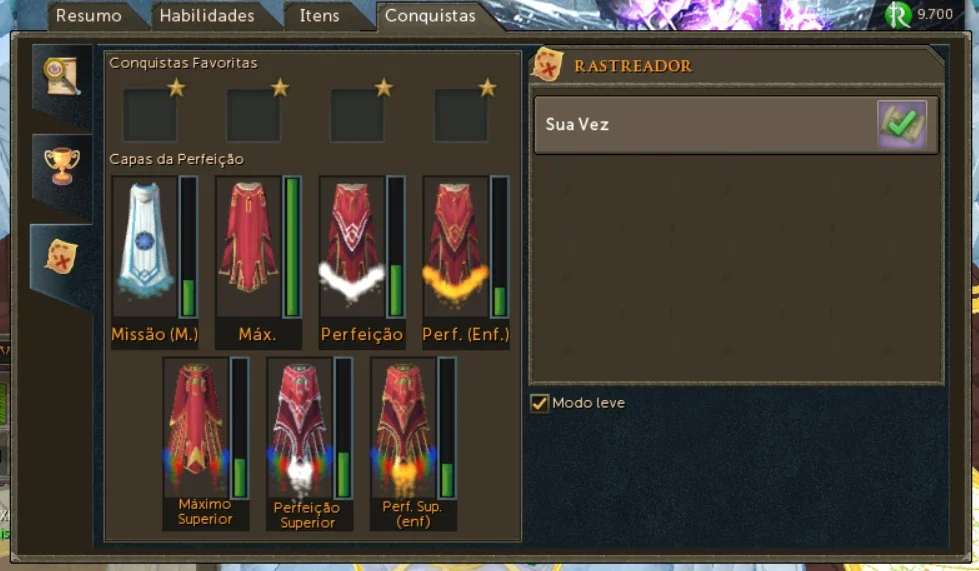Select the Máximo Superior cape
The height and width of the screenshot is (571, 979).
pyautogui.click(x=196, y=427)
